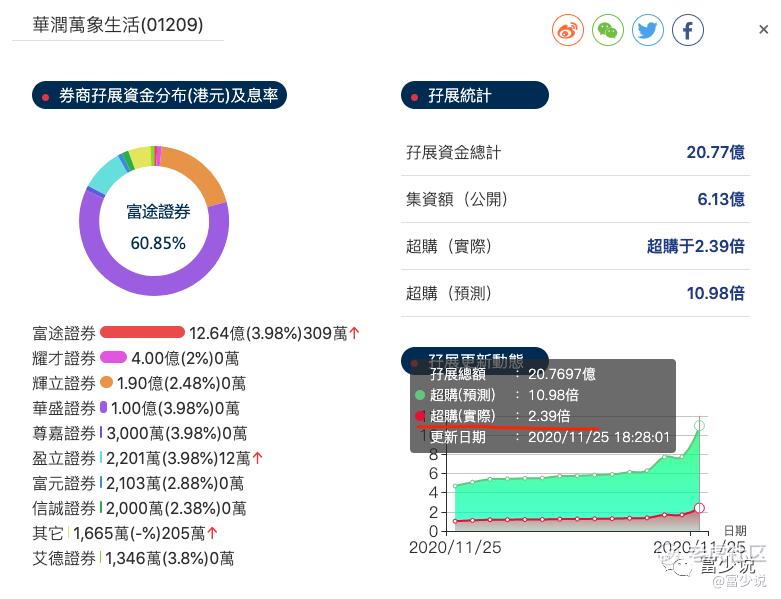Share on Twitter with bird icon
Viewport: 781px width, 599px height.
[x=648, y=30]
